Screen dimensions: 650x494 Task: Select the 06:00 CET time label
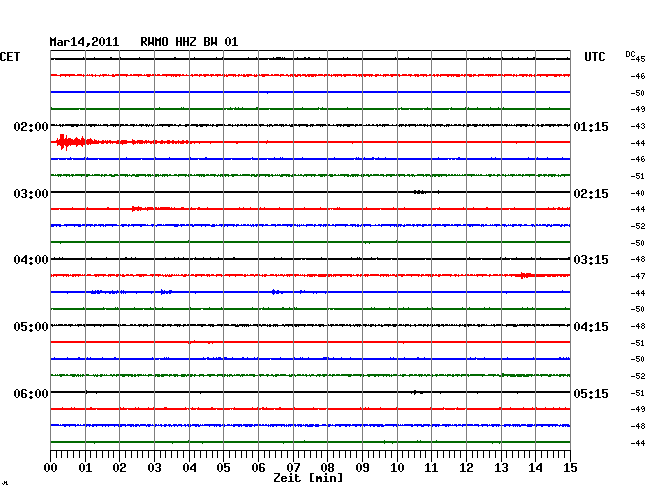click(31, 393)
